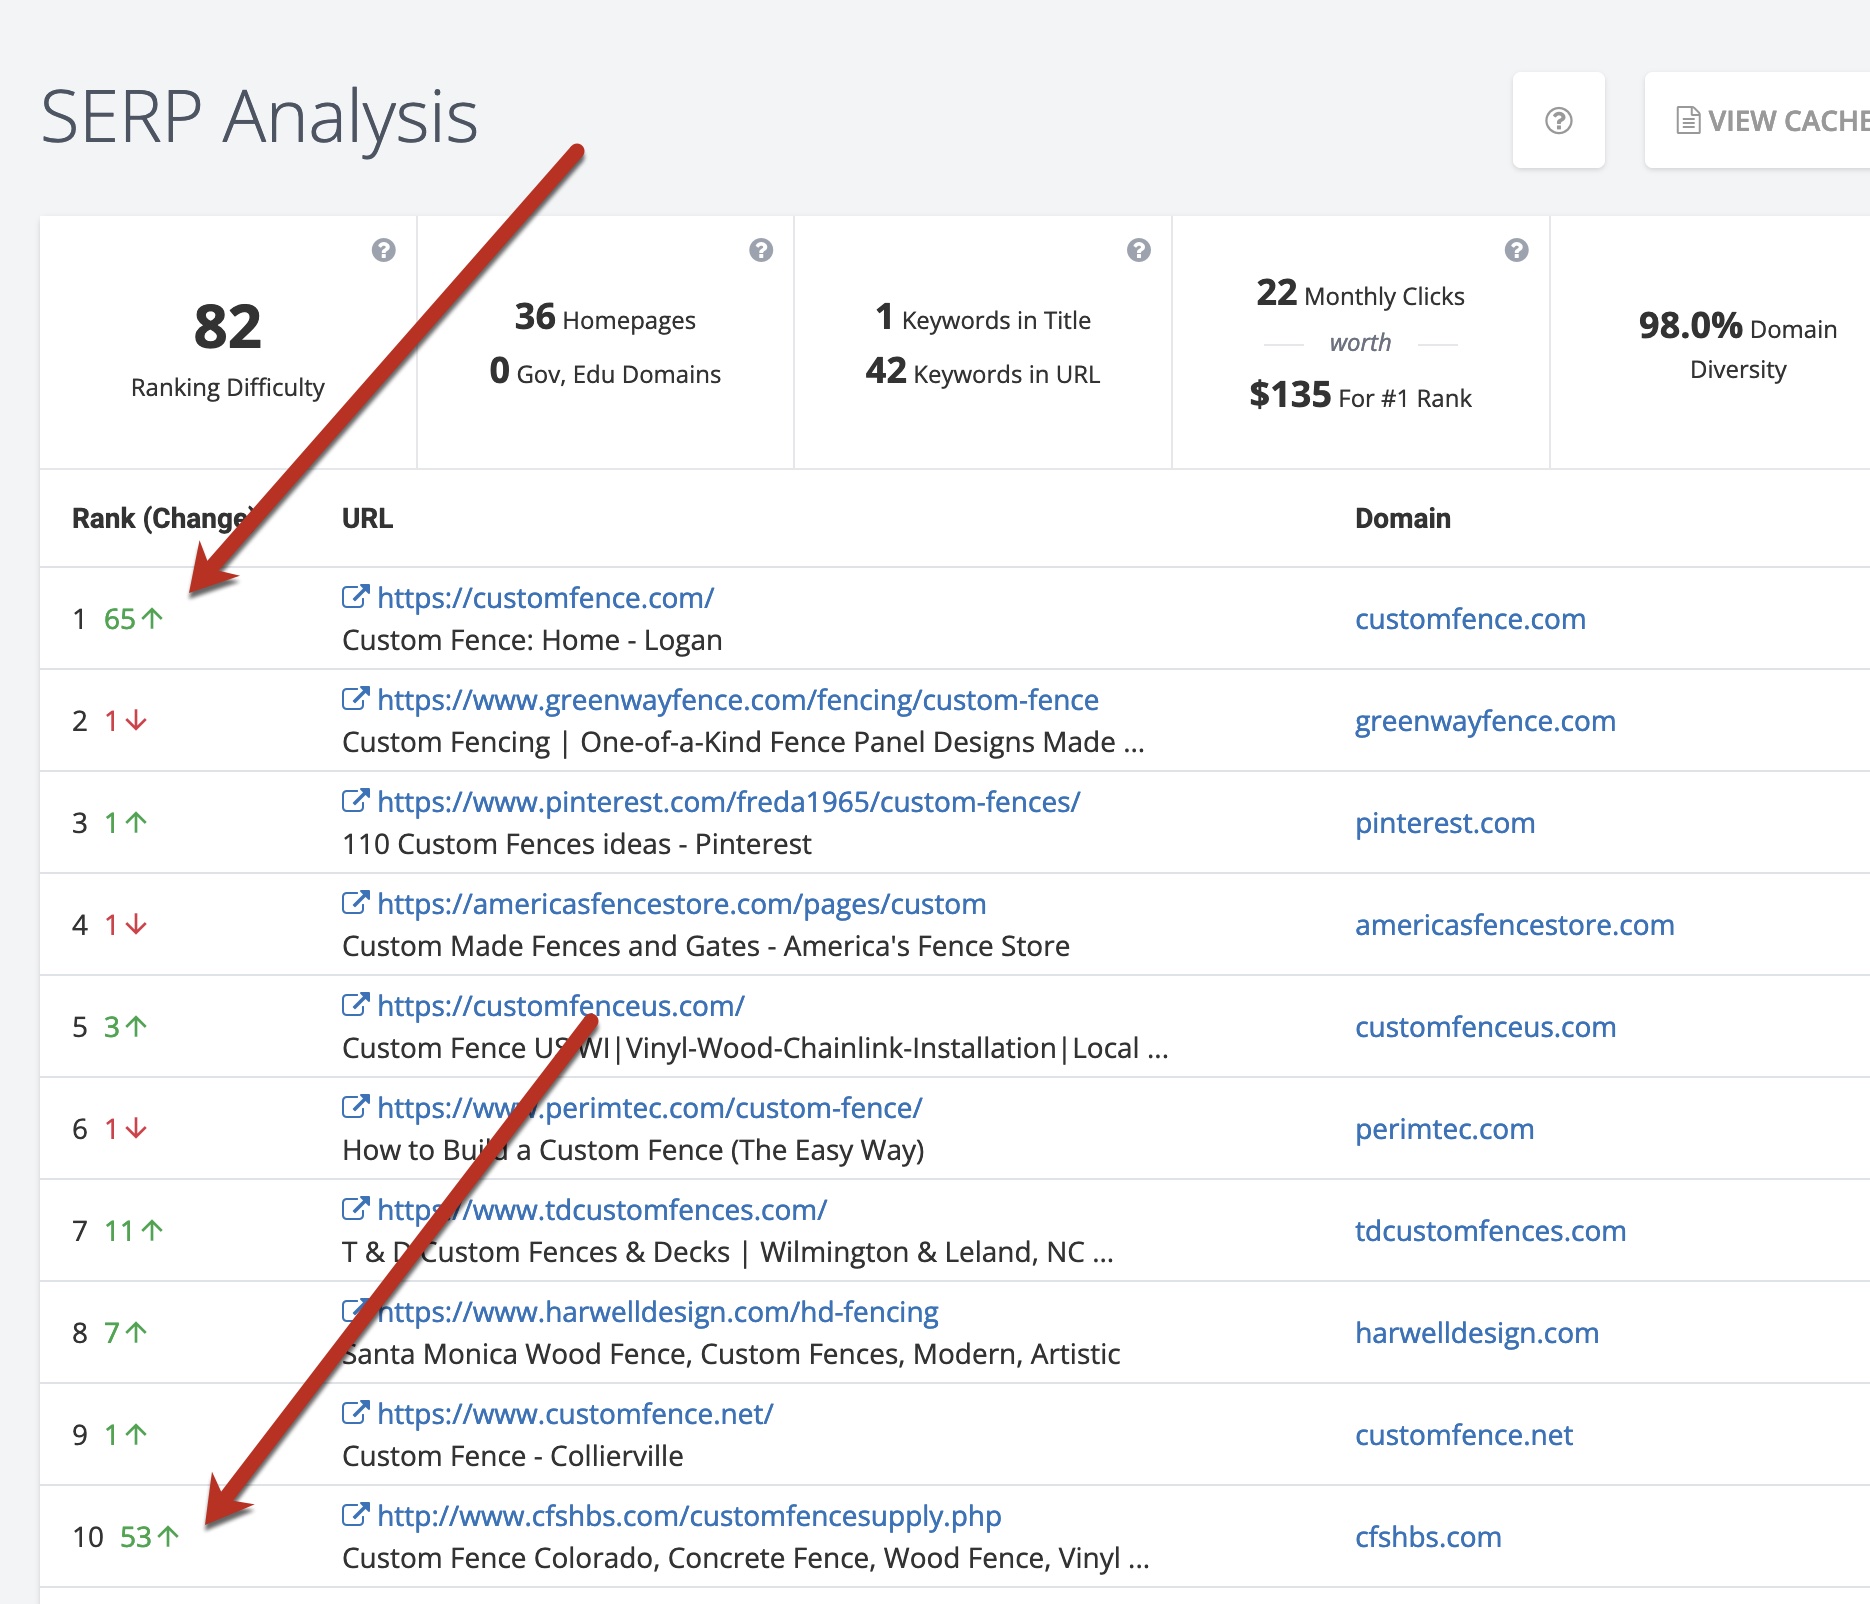The height and width of the screenshot is (1604, 1870).
Task: Visit the customfence.net domain link
Action: [x=1463, y=1435]
